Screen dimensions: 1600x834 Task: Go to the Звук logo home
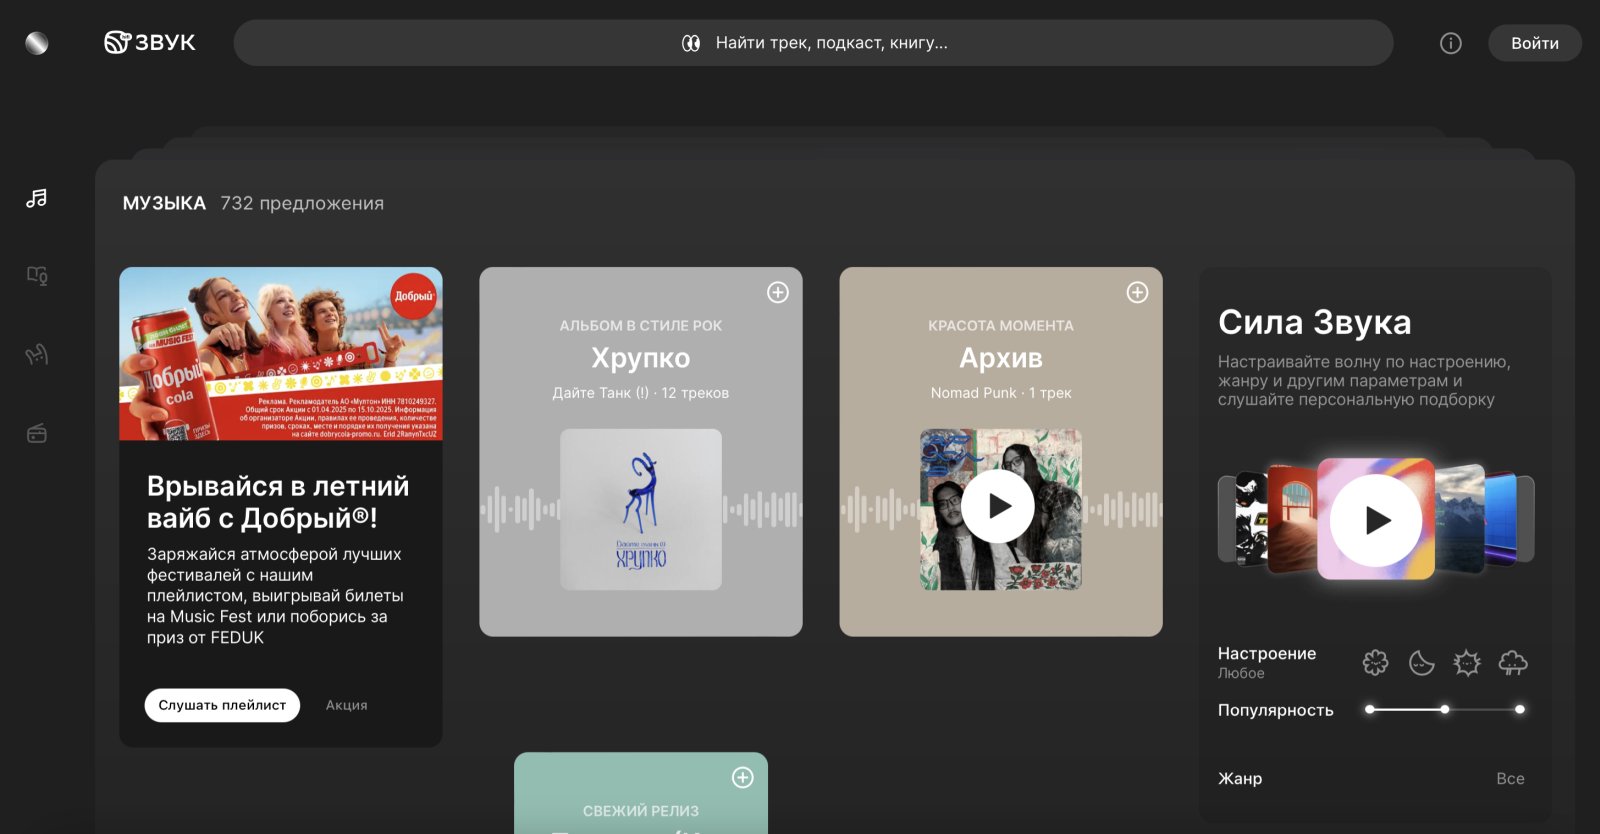click(x=150, y=43)
